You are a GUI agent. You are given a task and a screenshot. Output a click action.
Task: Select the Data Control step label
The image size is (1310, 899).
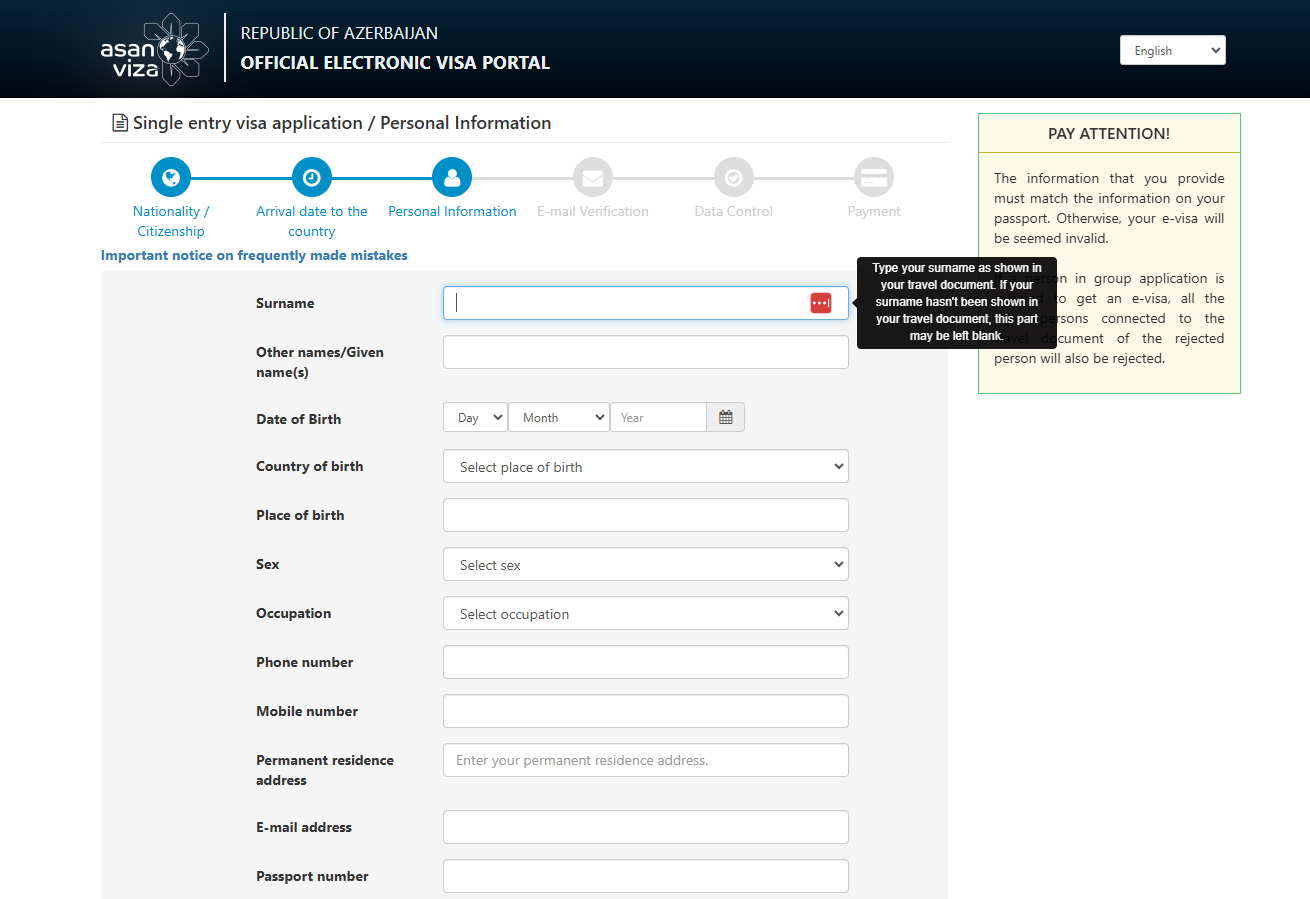pyautogui.click(x=734, y=211)
